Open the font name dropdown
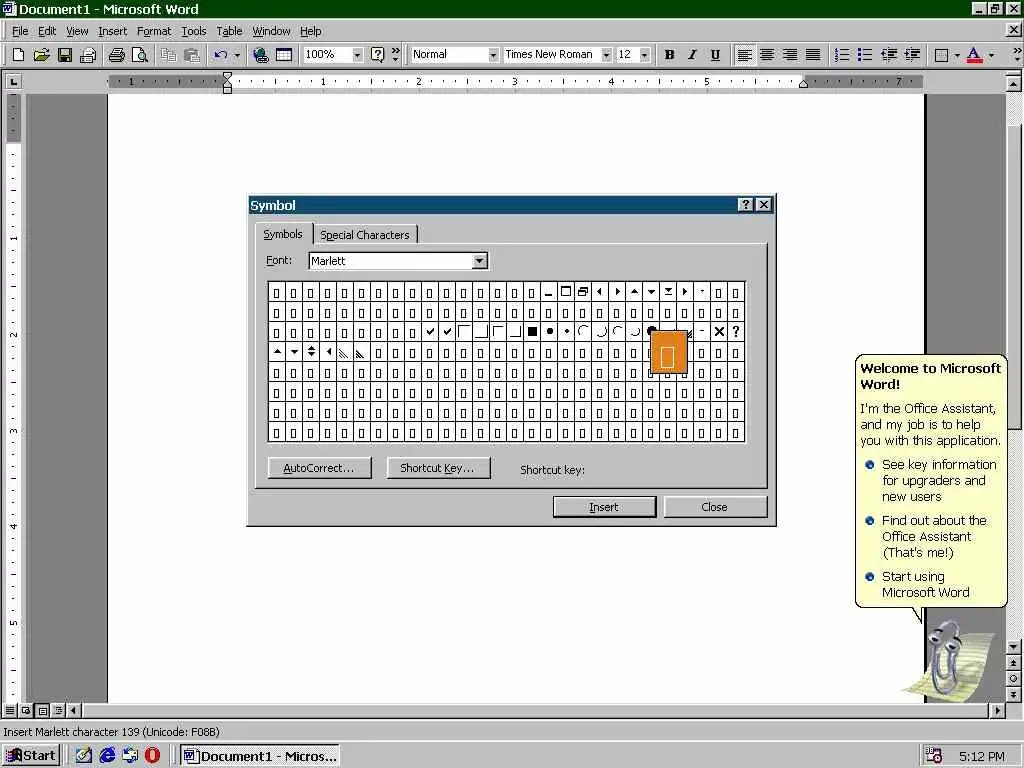Viewport: 1024px width, 768px height. click(x=606, y=55)
